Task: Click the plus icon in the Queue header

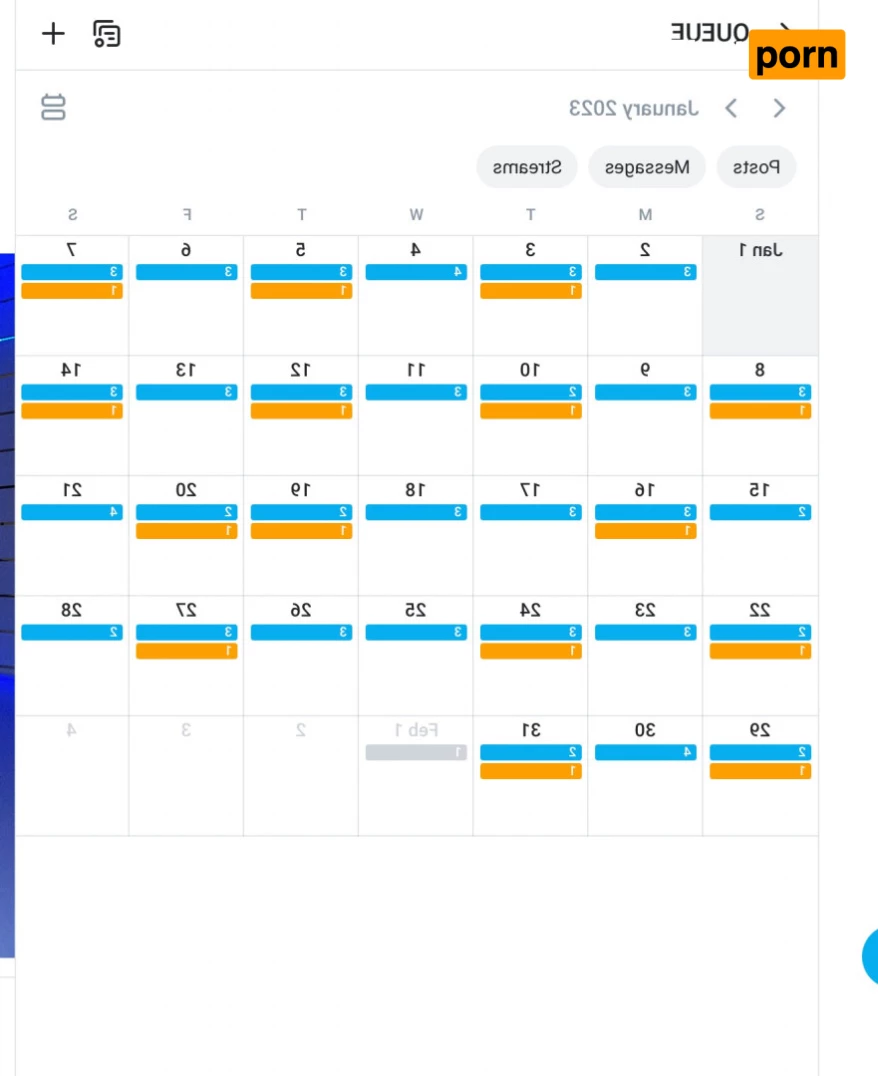Action: tap(53, 34)
